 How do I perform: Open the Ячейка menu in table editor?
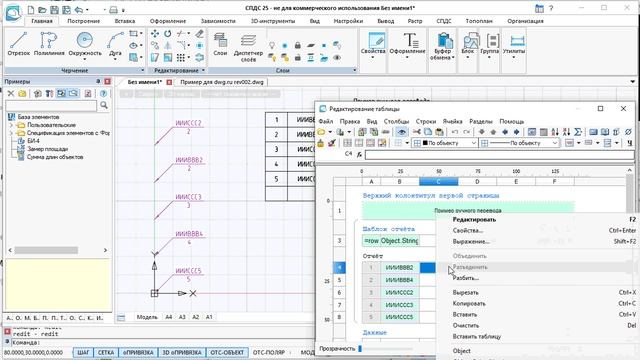(x=452, y=121)
